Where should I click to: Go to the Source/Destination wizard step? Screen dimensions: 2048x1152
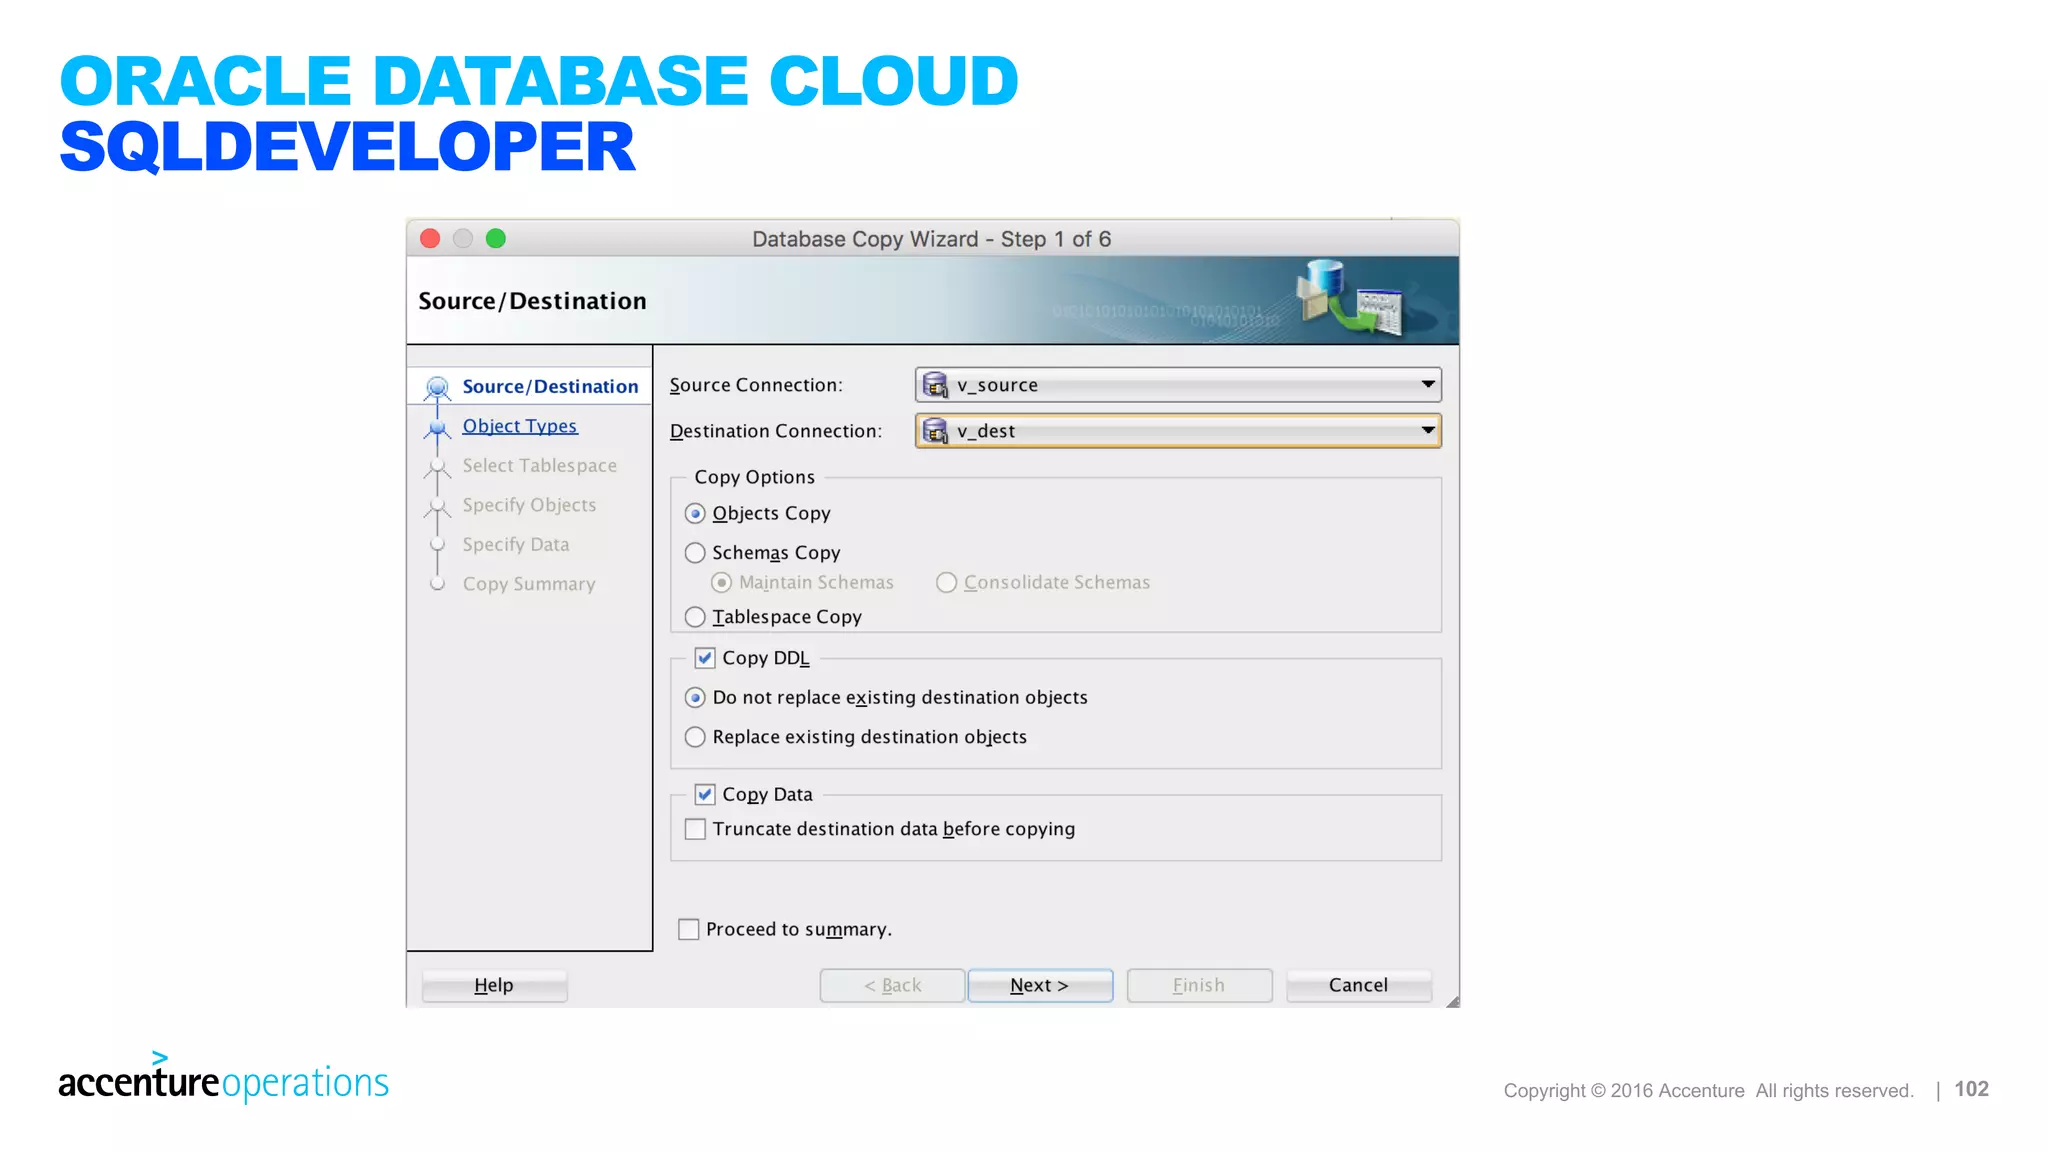pos(550,387)
